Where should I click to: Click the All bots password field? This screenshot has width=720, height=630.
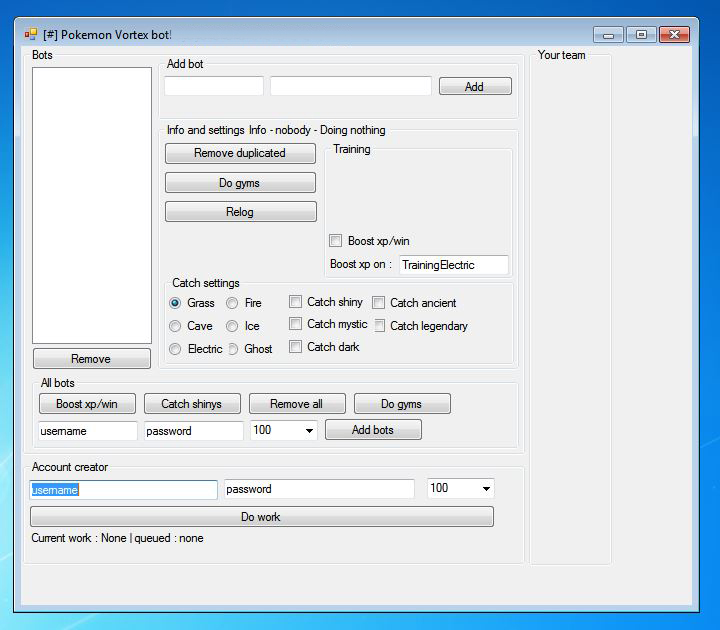click(x=193, y=431)
